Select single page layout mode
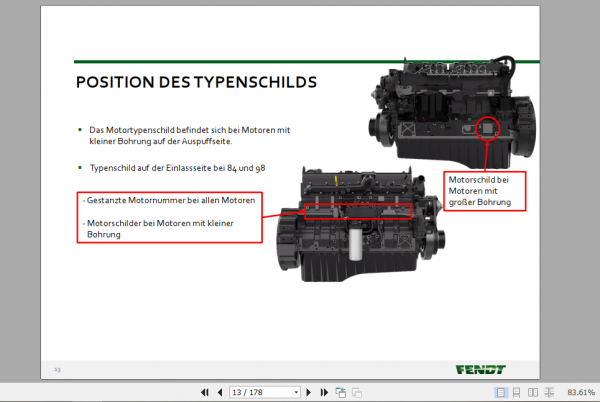600x402 pixels. 500,392
